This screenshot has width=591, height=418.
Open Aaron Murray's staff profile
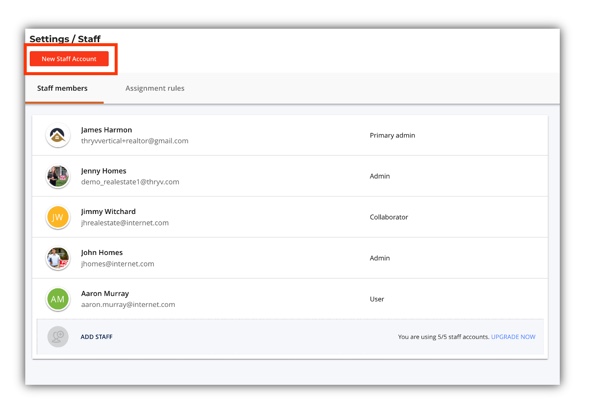pos(290,299)
